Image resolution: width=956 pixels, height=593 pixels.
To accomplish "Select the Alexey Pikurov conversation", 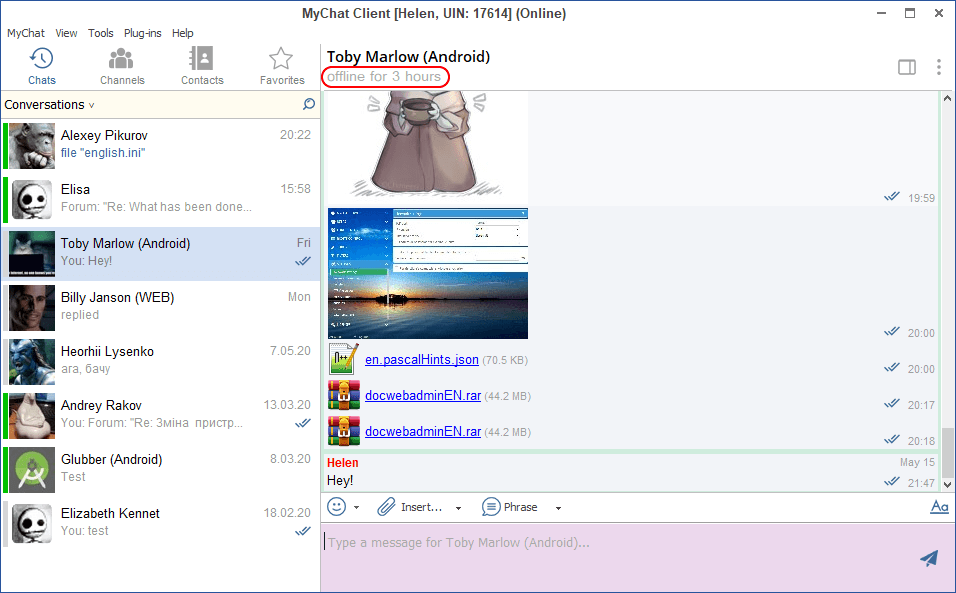I will tap(160, 144).
